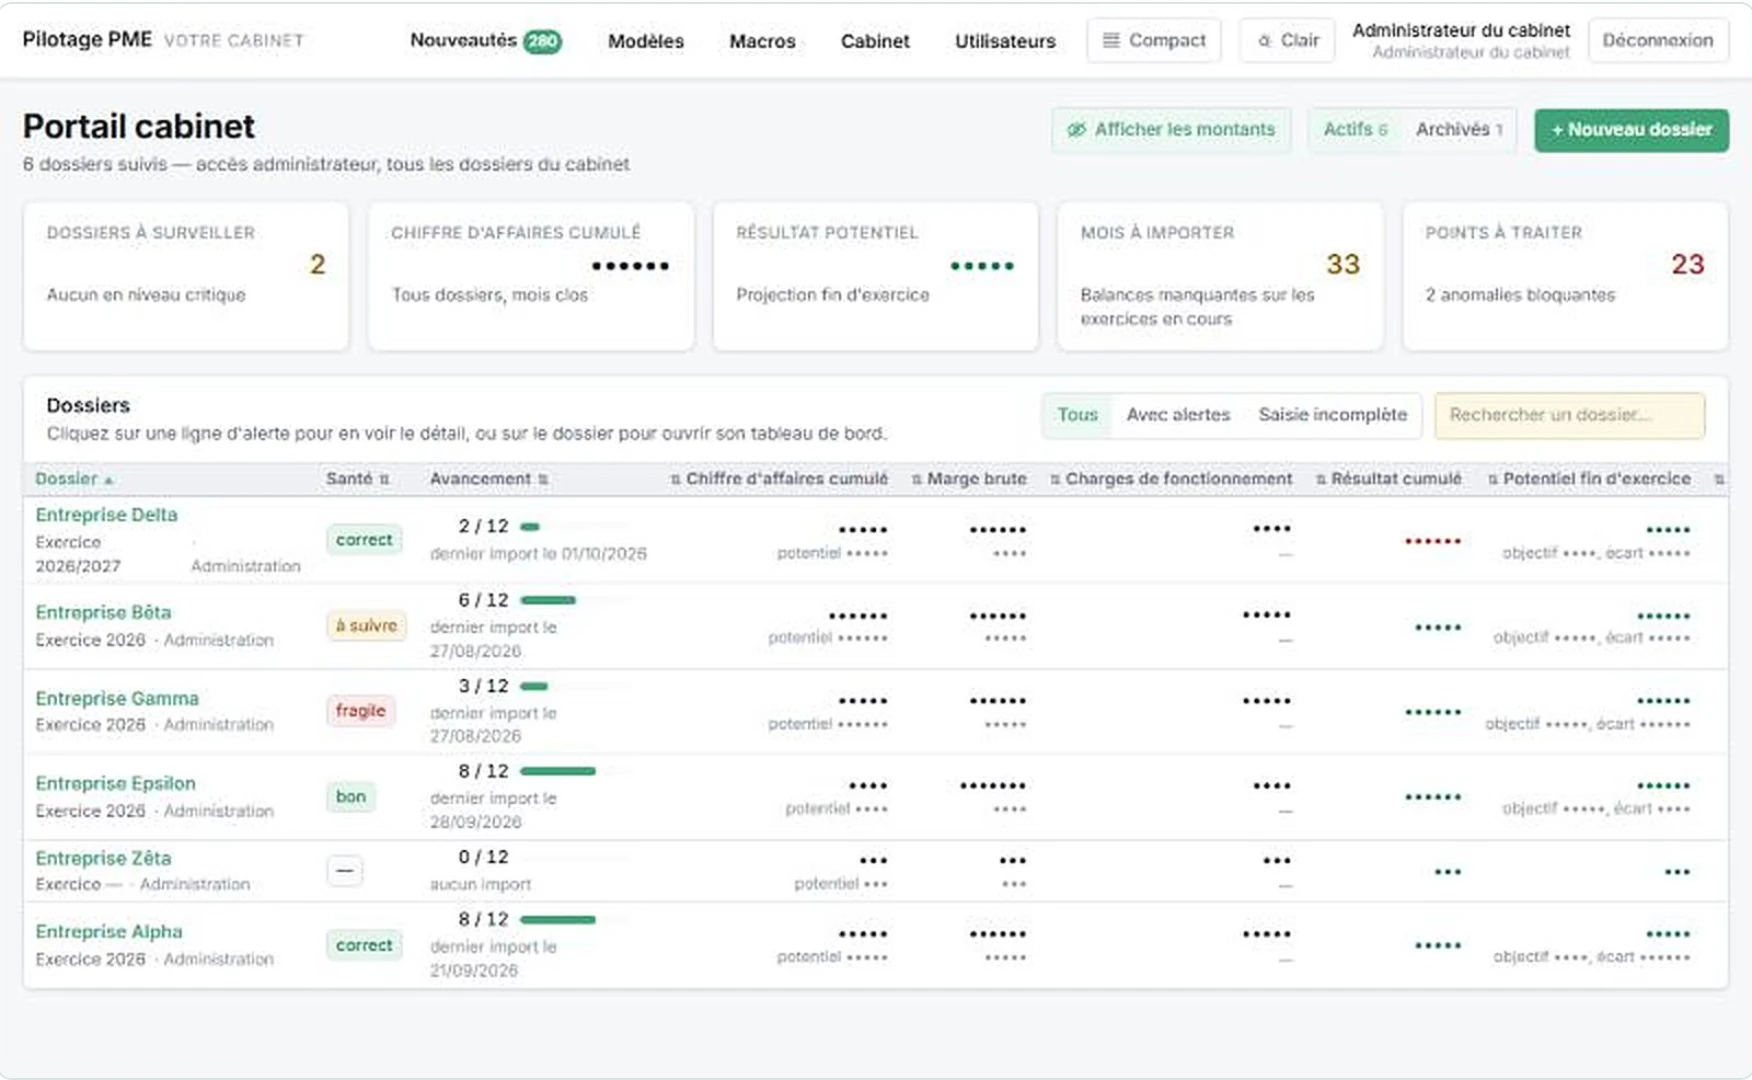The height and width of the screenshot is (1080, 1752).
Task: Open the Entreprise Alpha dossier
Action: point(109,931)
